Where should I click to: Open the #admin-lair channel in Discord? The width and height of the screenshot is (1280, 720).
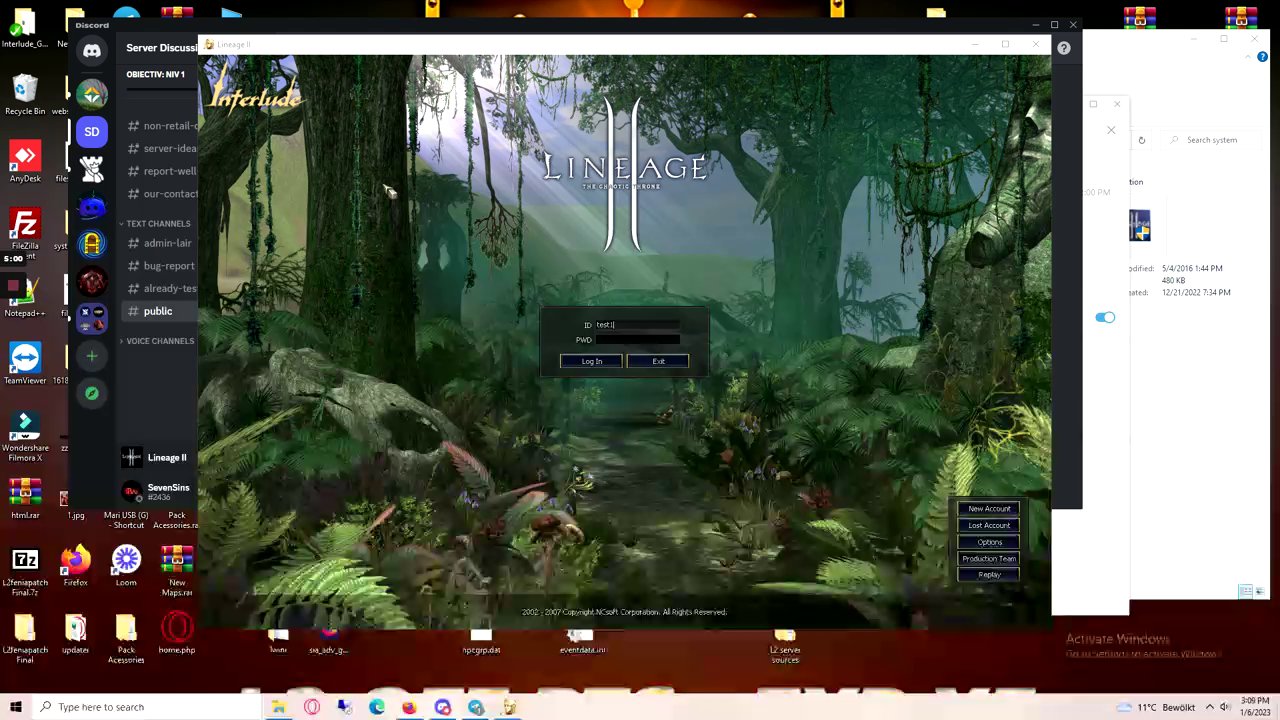162,243
